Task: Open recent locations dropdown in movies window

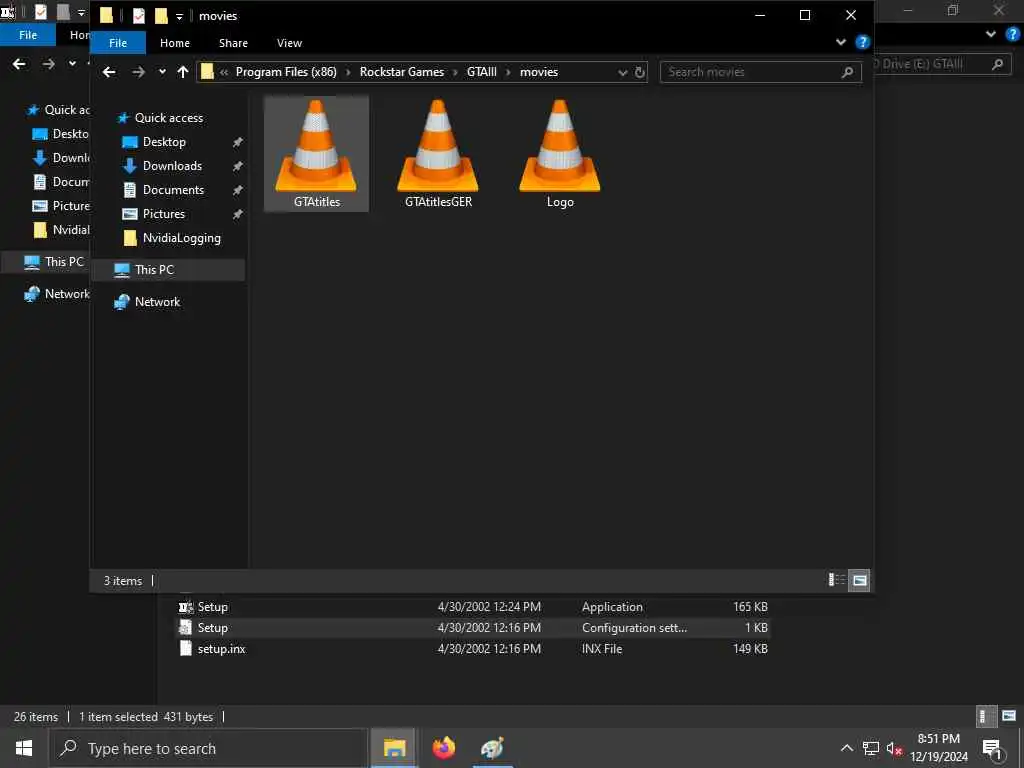Action: 162,72
